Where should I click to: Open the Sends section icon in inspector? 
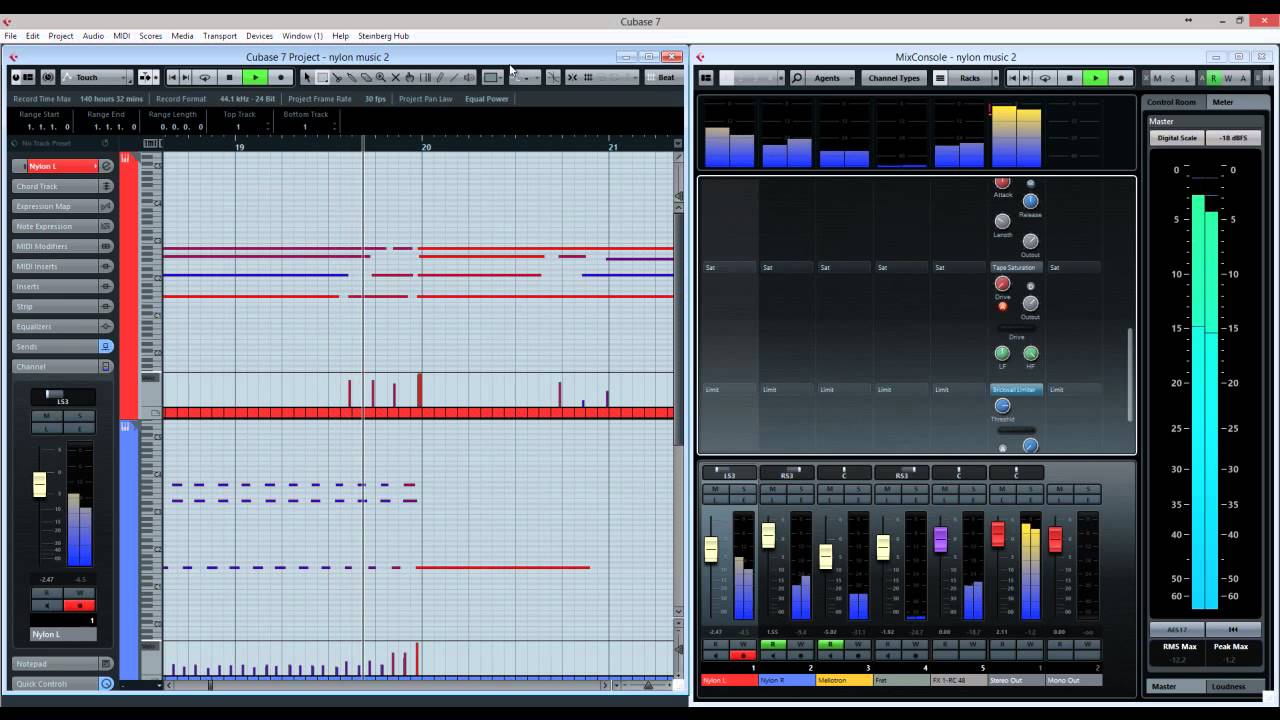[x=106, y=346]
